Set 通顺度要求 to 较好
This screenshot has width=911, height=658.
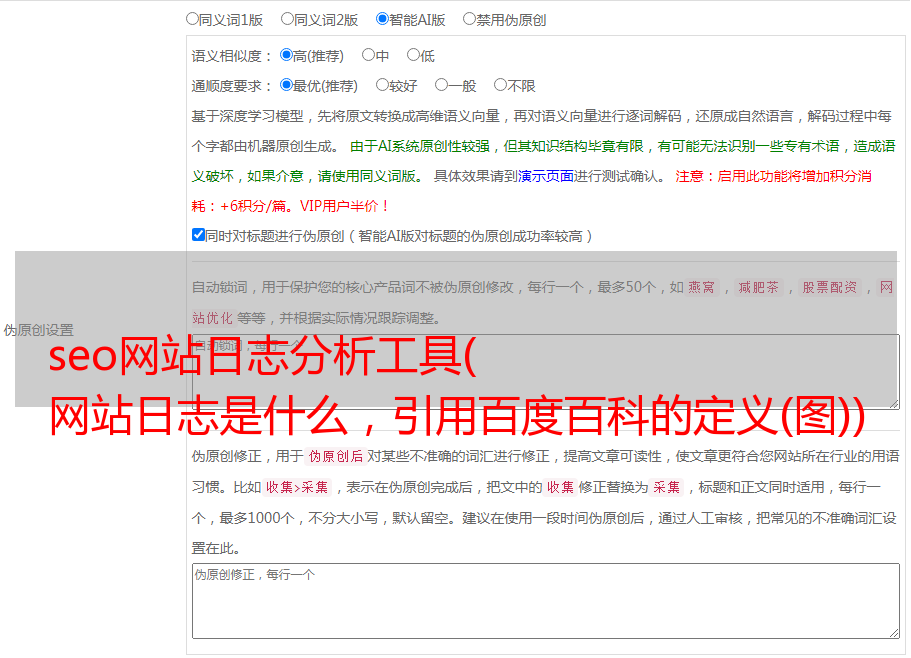pyautogui.click(x=382, y=85)
